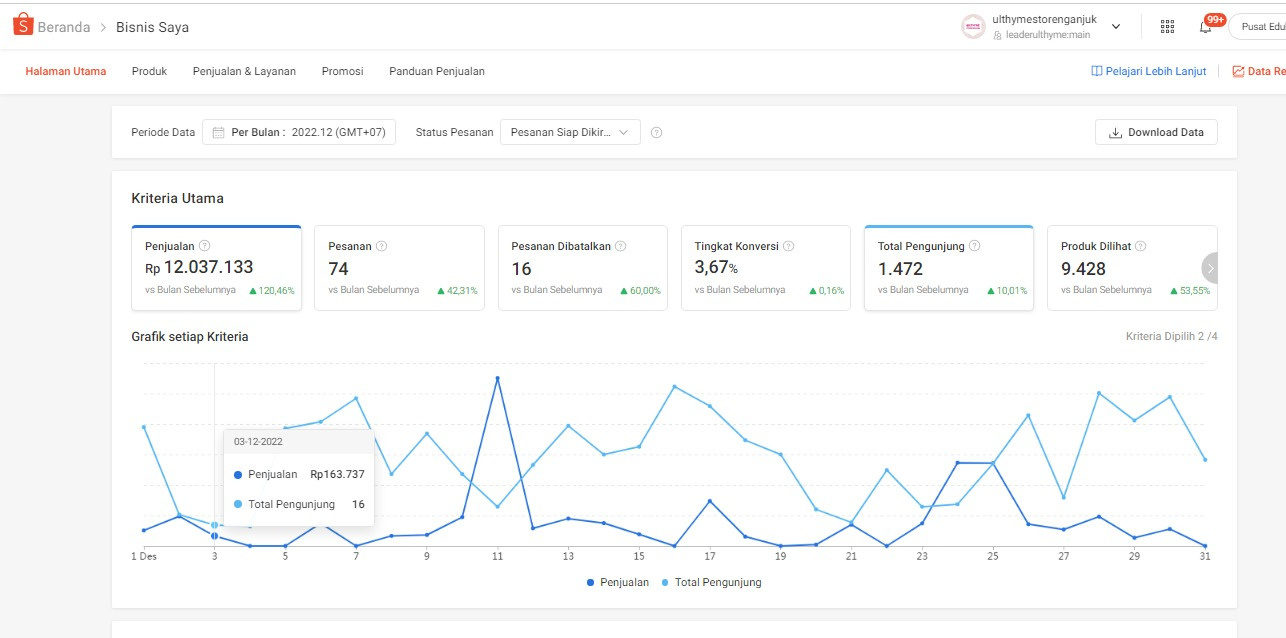Click info icon beside Tingkat Konversi
Image resolution: width=1286 pixels, height=638 pixels.
788,246
